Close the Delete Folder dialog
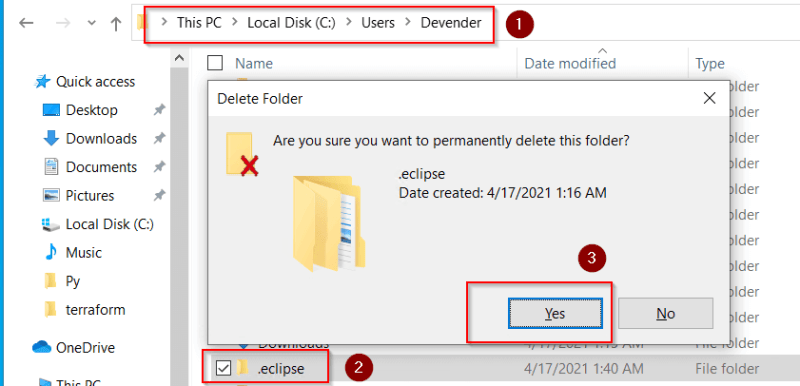The width and height of the screenshot is (800, 386). tap(709, 98)
